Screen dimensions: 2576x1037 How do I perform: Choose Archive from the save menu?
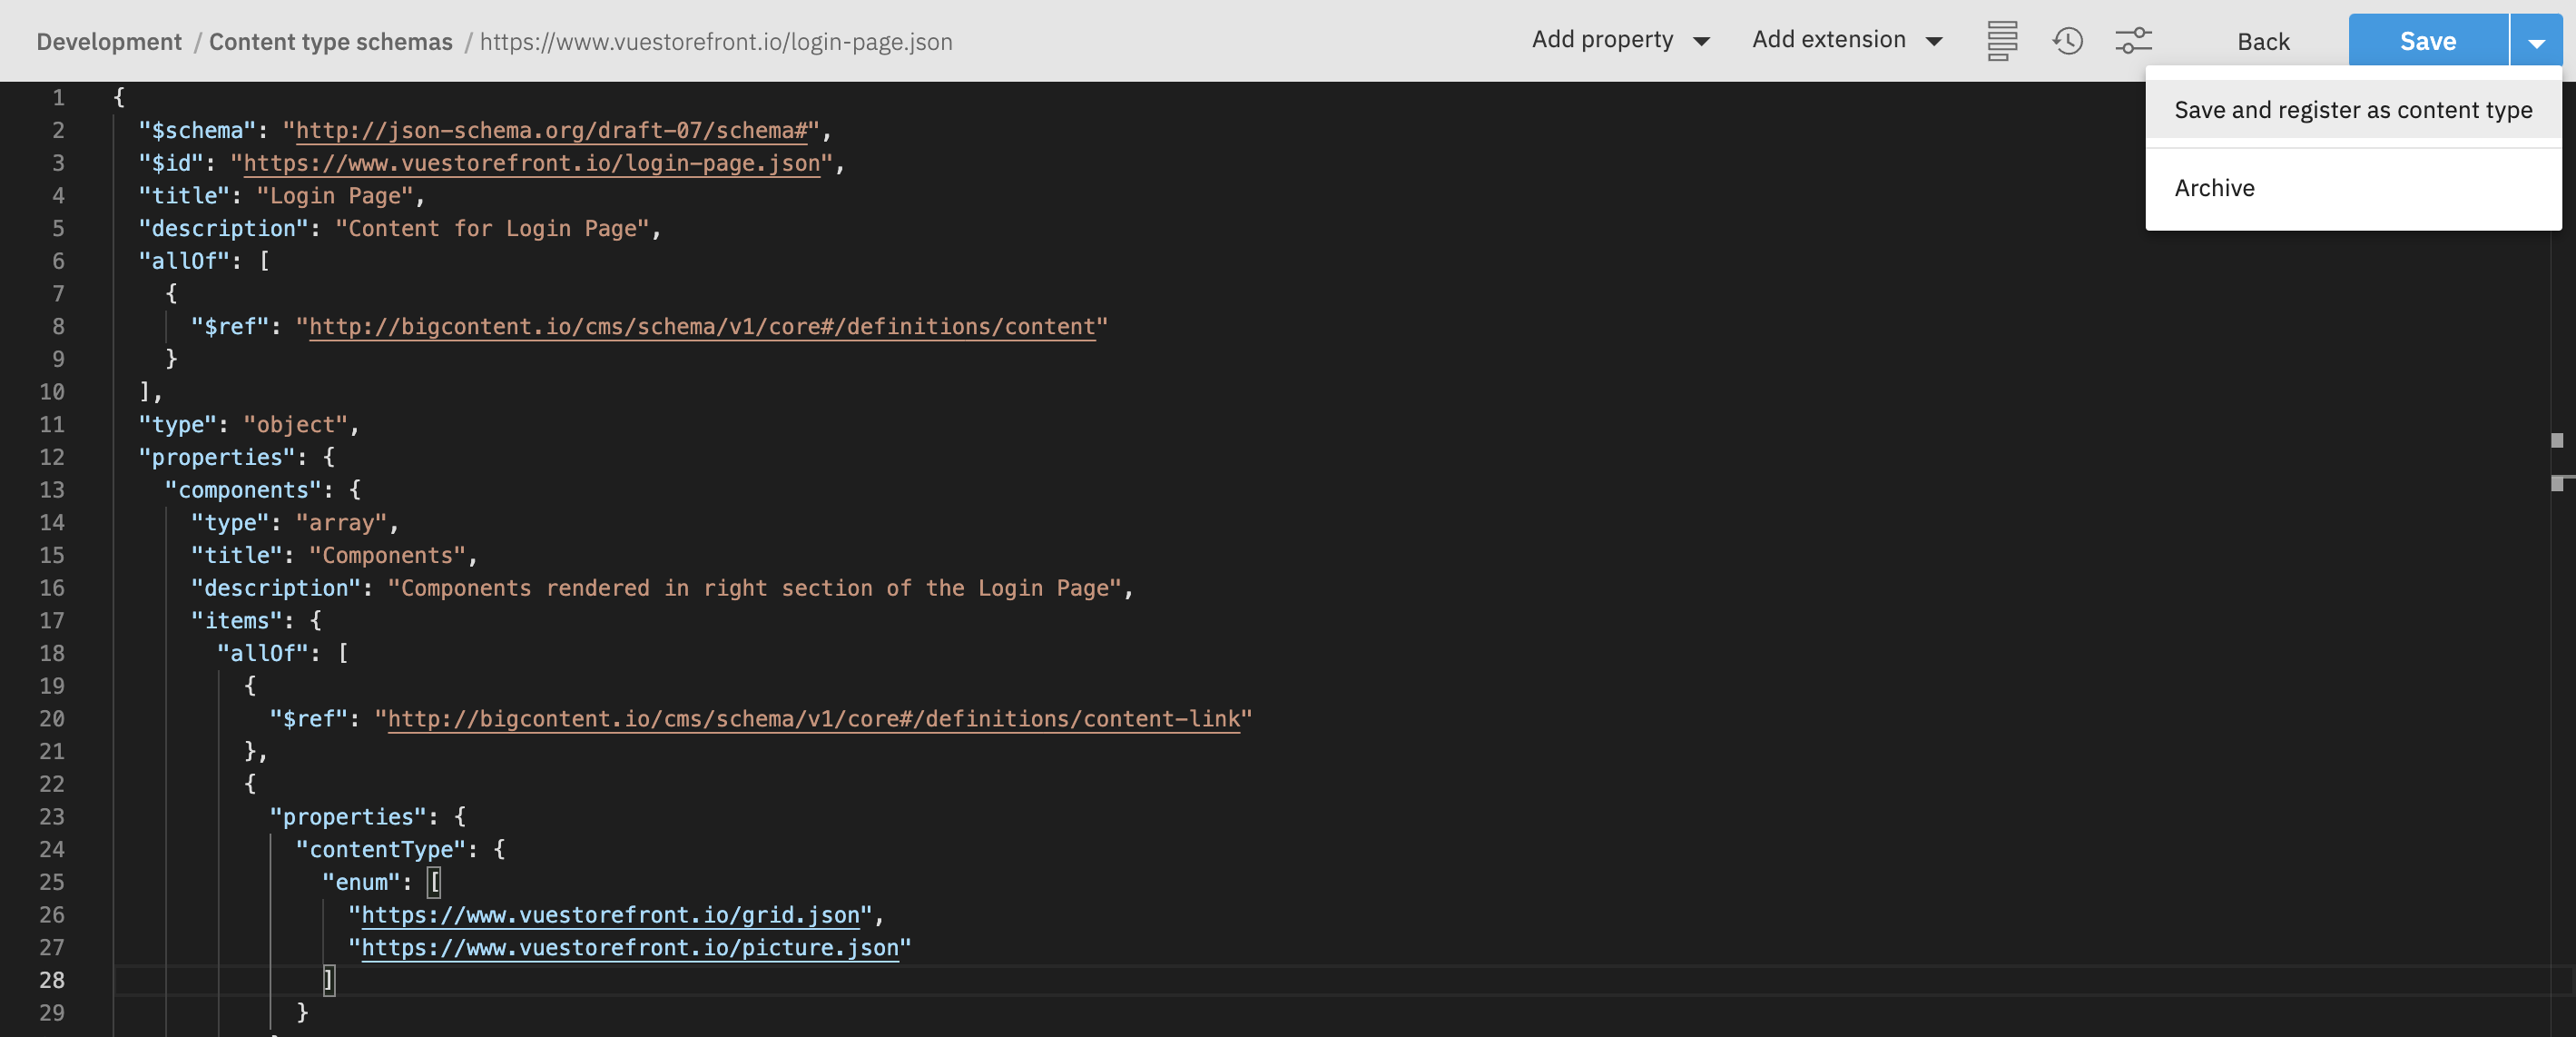pyautogui.click(x=2214, y=188)
